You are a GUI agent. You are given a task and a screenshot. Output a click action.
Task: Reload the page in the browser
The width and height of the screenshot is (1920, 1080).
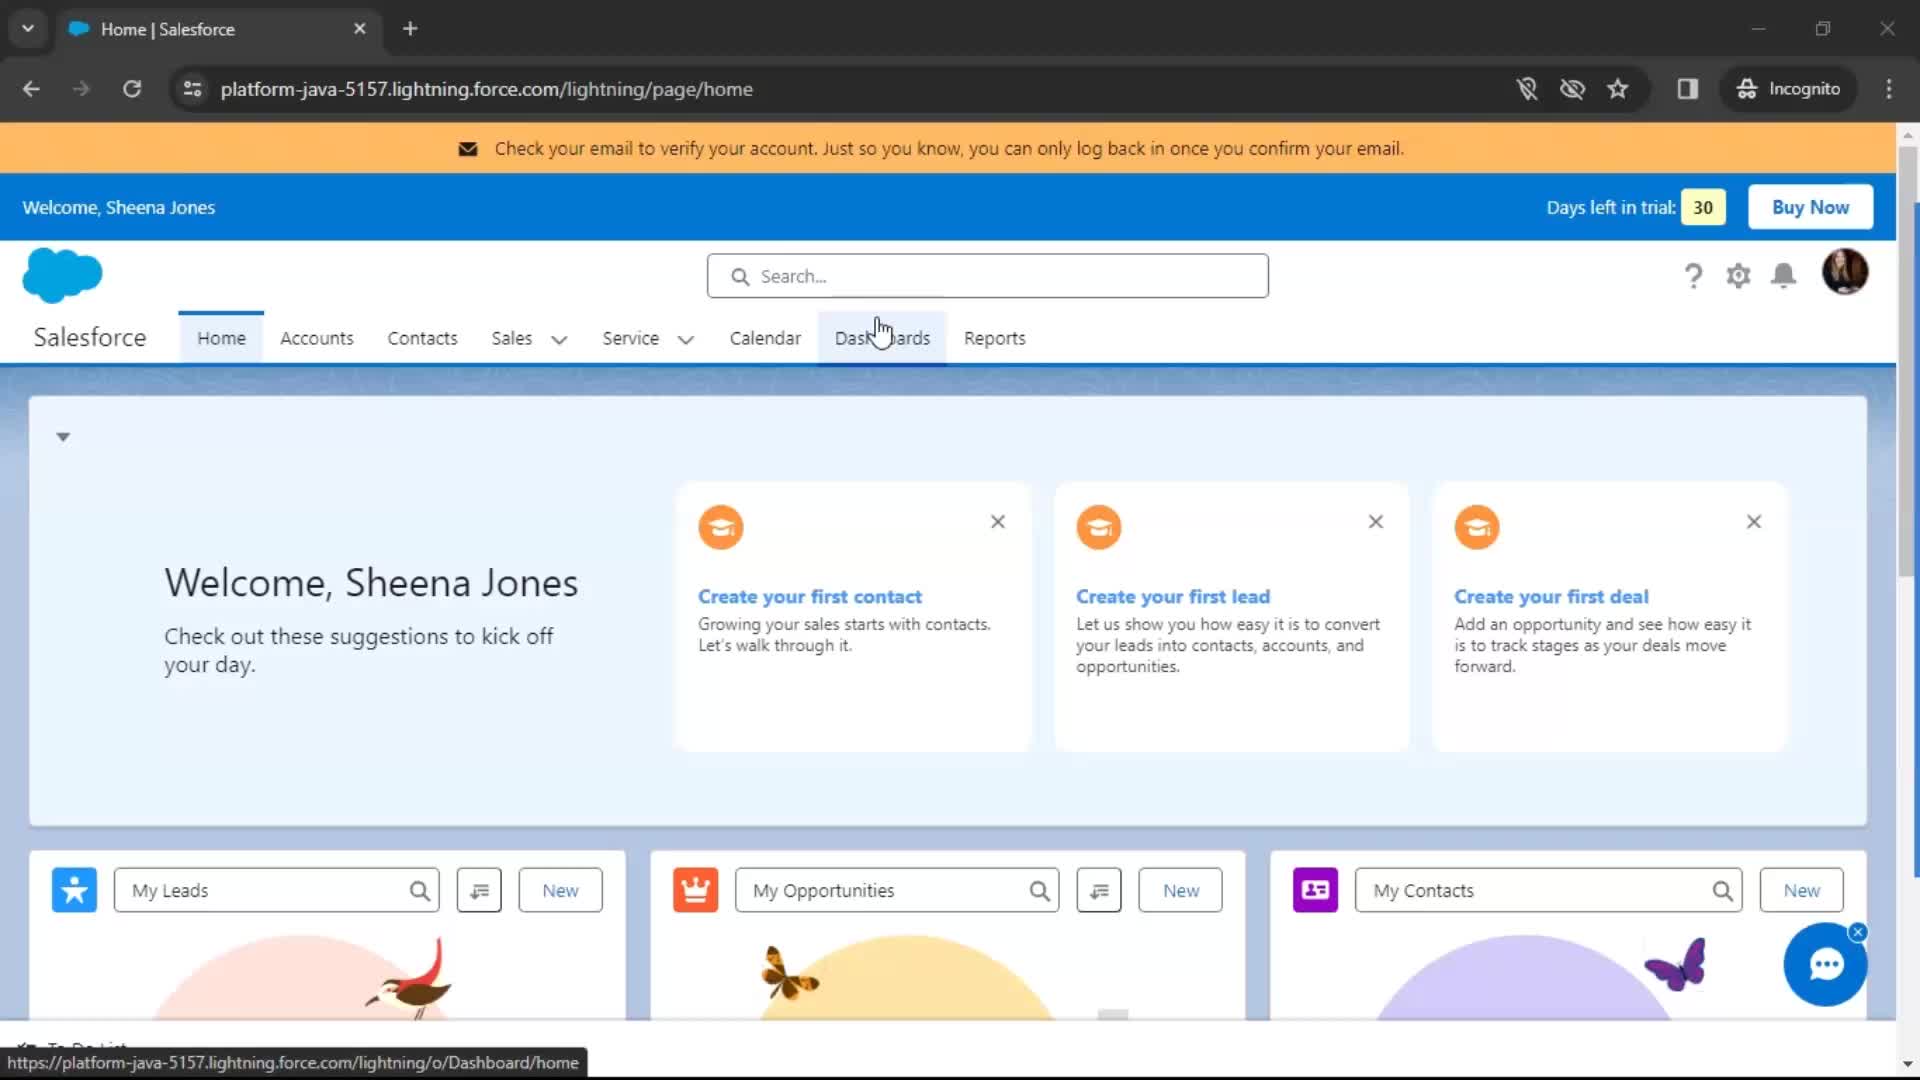pos(132,89)
